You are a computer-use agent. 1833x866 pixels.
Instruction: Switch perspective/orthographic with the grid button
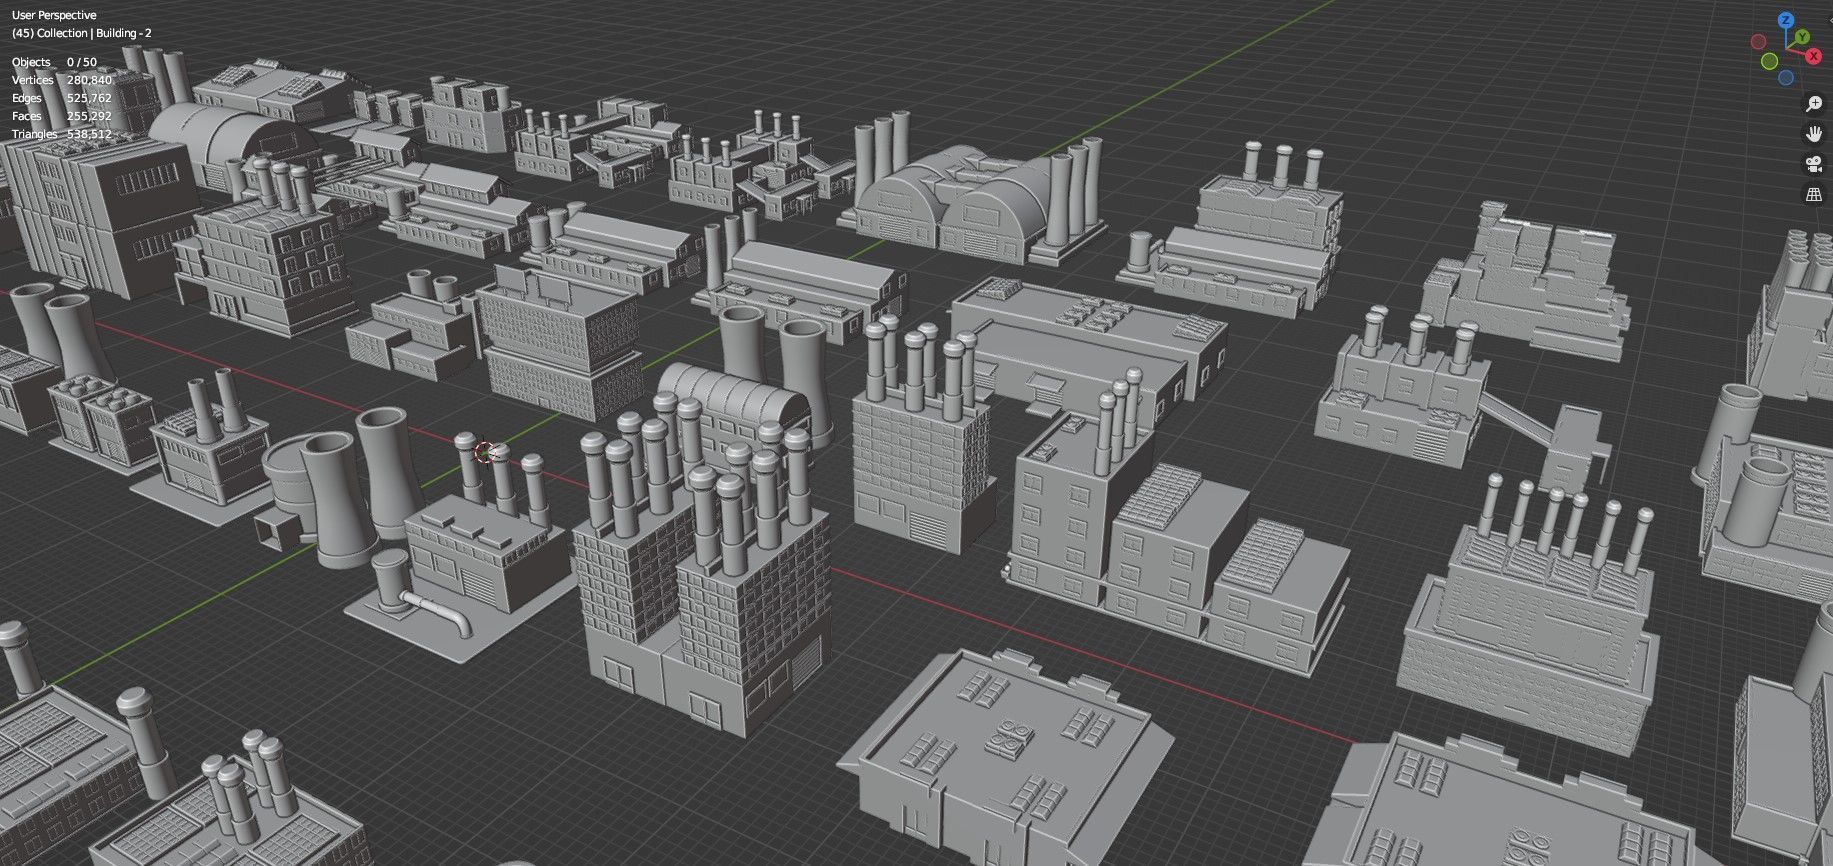(x=1814, y=195)
